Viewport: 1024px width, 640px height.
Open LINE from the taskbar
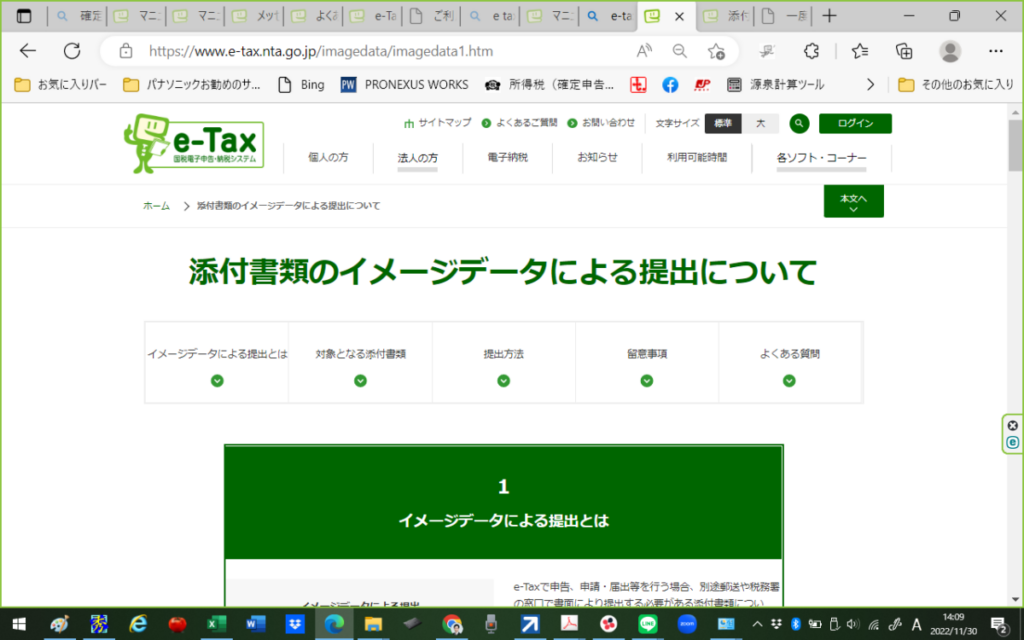tap(647, 624)
